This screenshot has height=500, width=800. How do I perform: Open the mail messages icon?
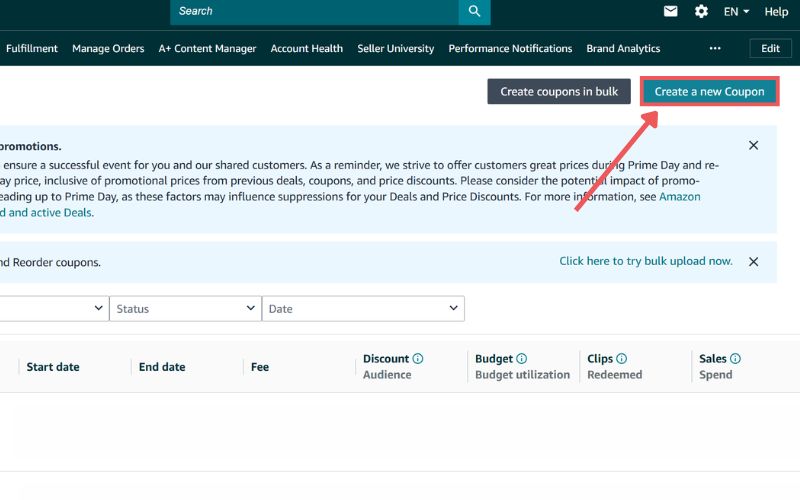point(670,11)
